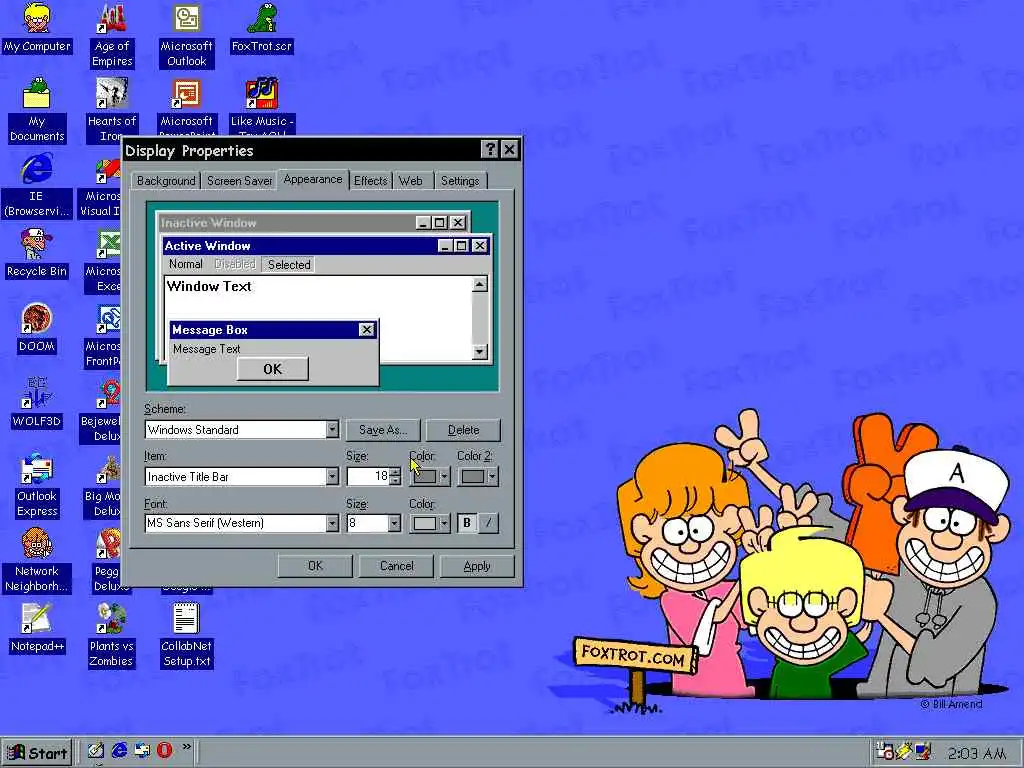Viewport: 1024px width, 768px height.
Task: Click the preview Window Text area
Action: coord(209,286)
